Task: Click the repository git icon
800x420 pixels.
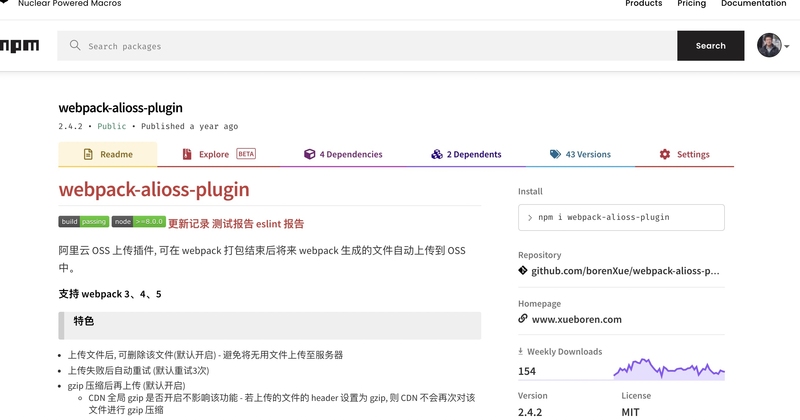Action: pyautogui.click(x=522, y=270)
